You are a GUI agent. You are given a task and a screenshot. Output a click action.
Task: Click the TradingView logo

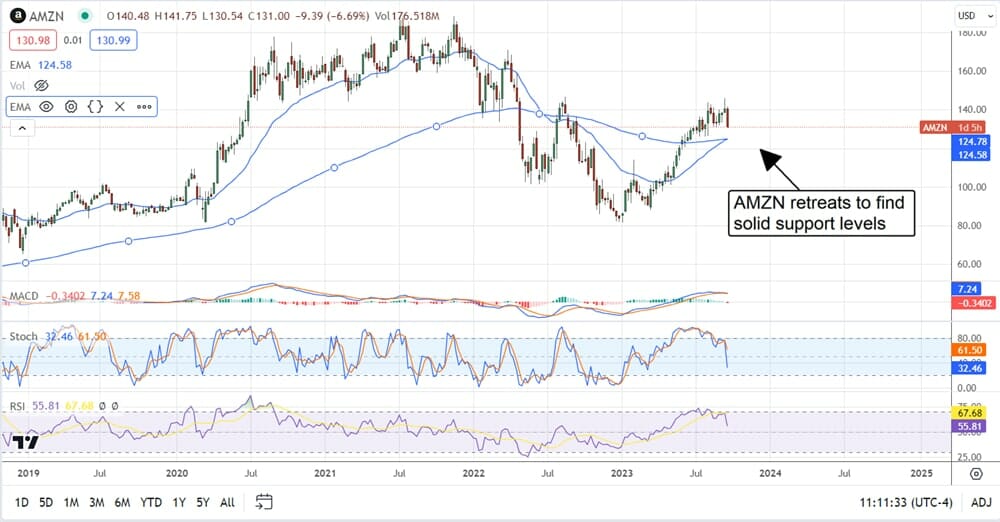click(x=25, y=441)
